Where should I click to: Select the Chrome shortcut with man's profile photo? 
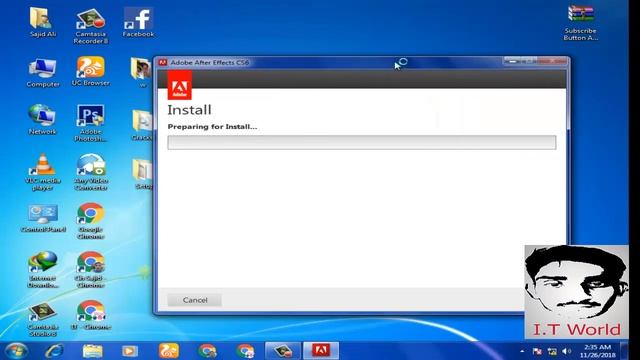point(91,270)
